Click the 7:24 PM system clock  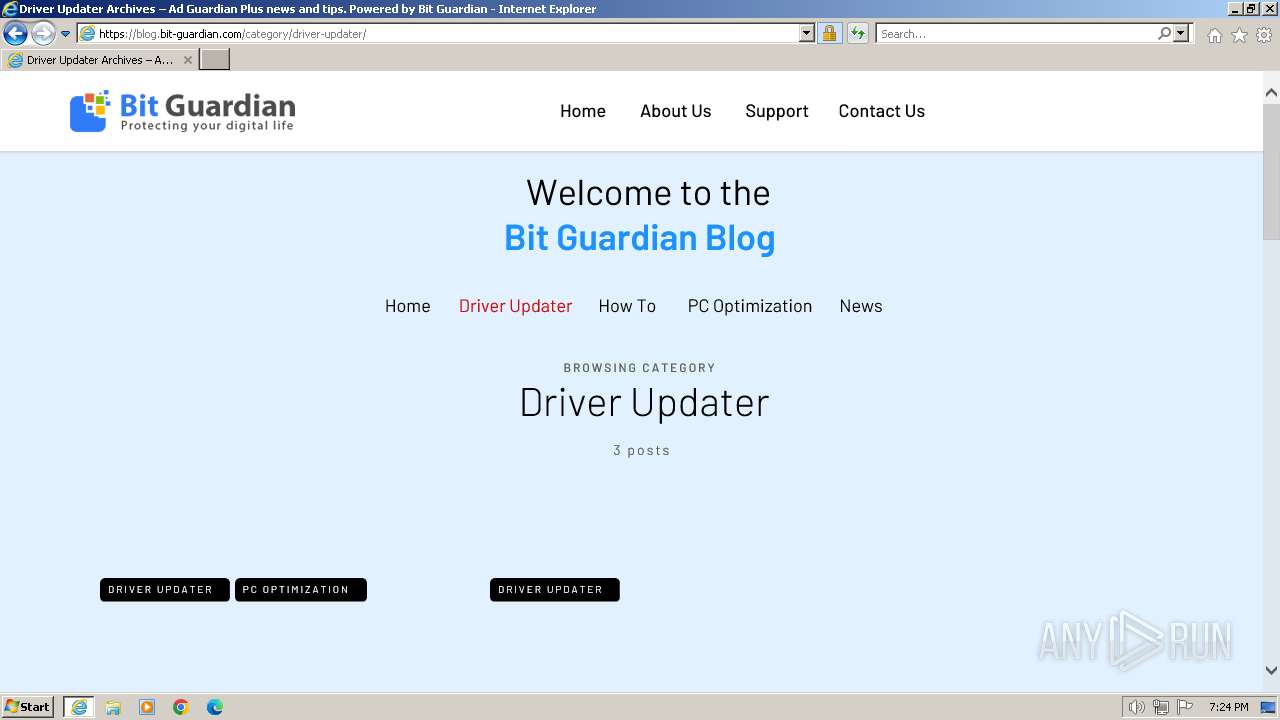1228,707
